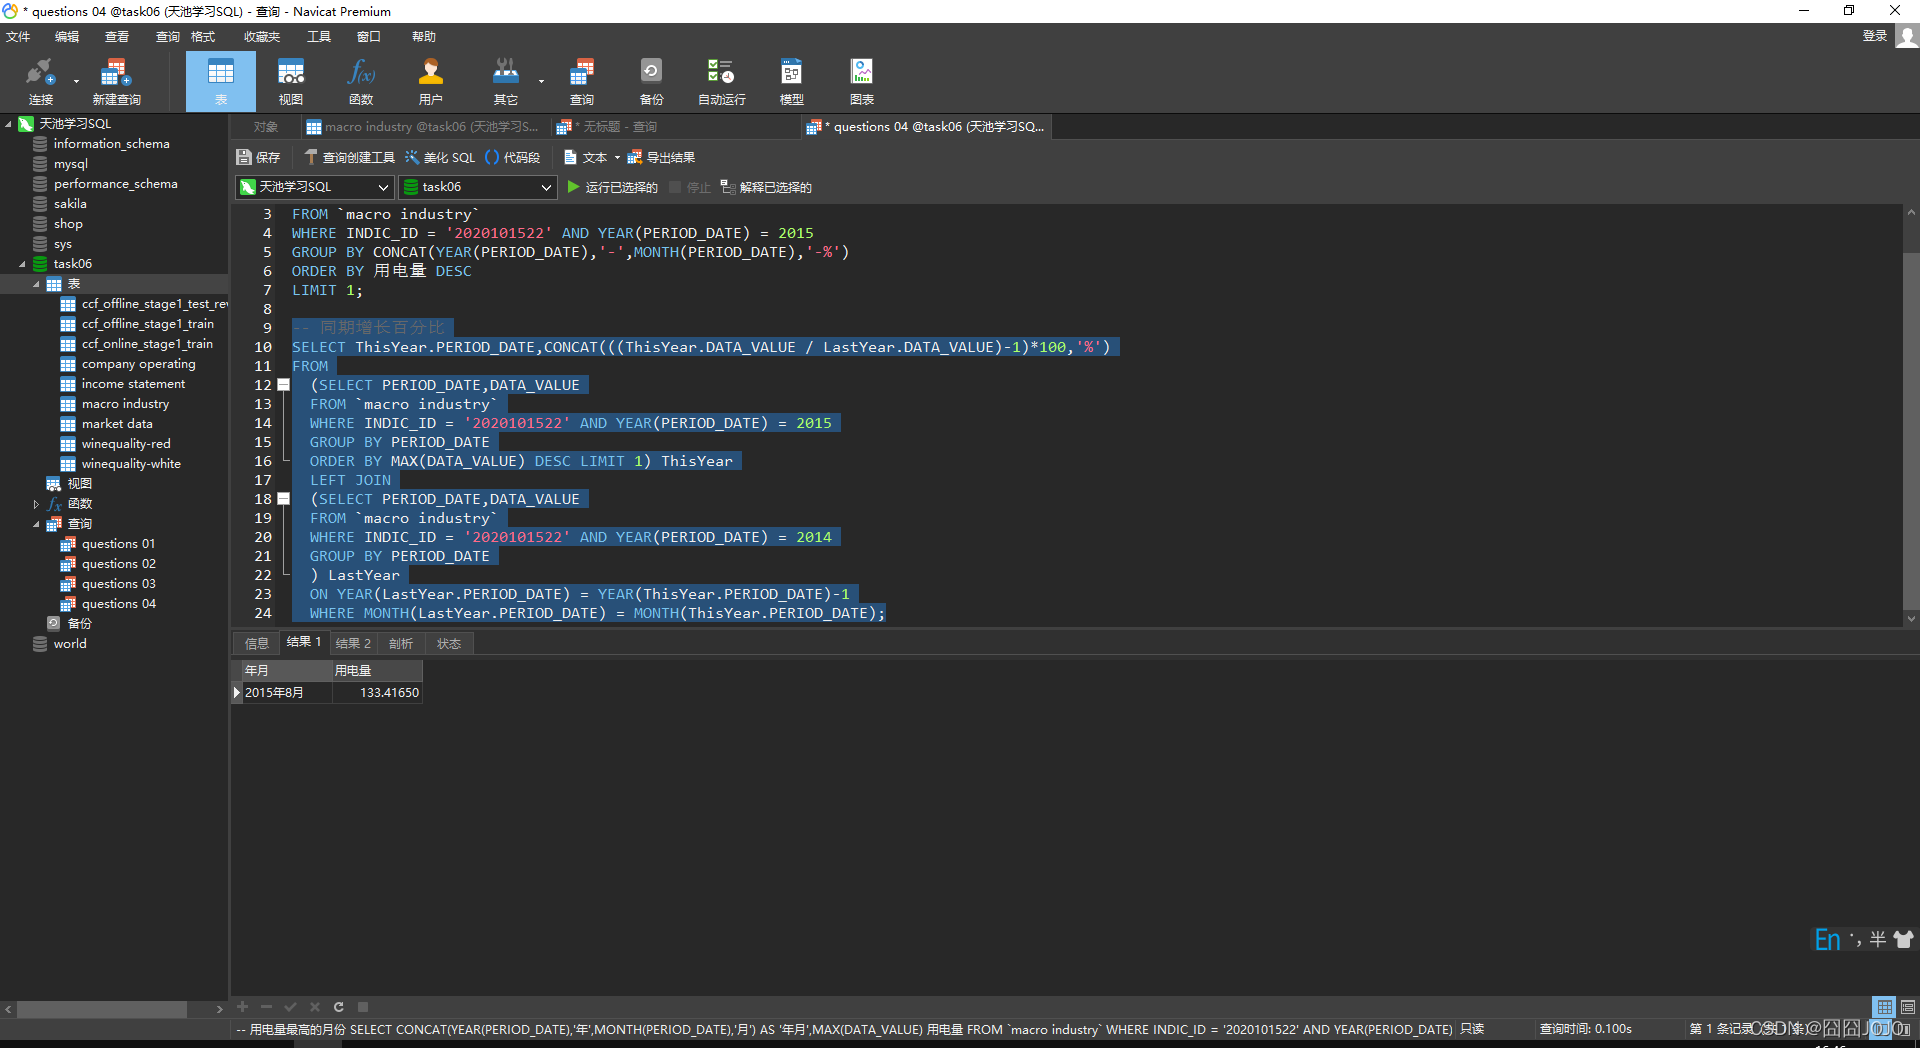Open the 图表 (Chart) toolbar icon
Viewport: 1920px width, 1048px height.
(862, 81)
